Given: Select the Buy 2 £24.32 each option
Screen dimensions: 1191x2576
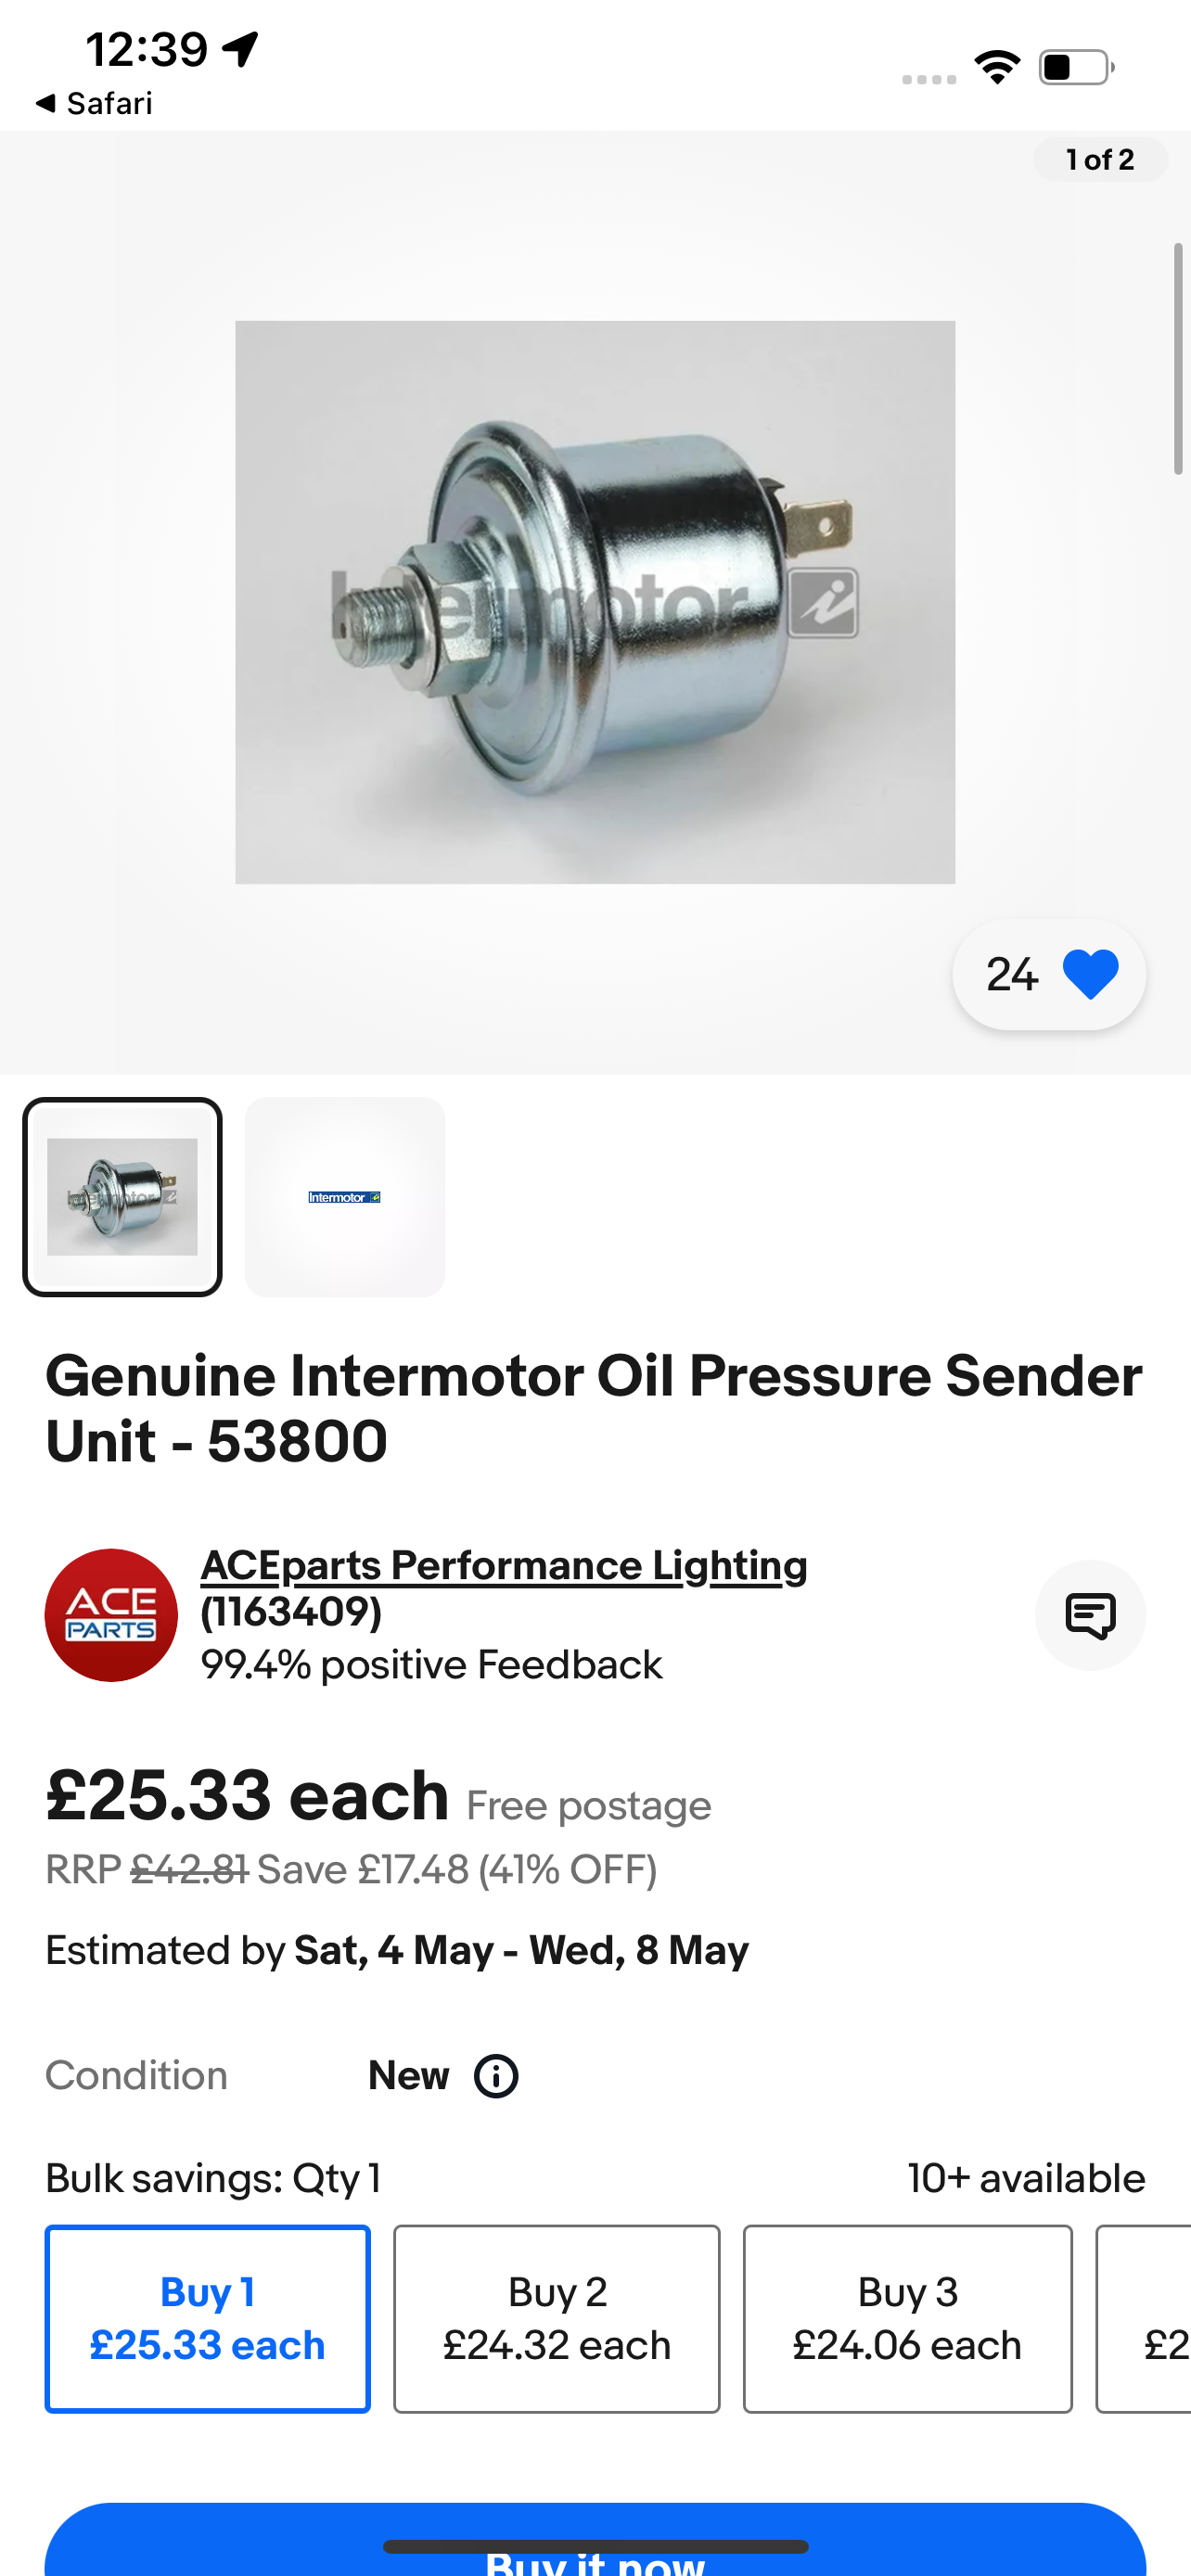Looking at the screenshot, I should pos(557,2318).
